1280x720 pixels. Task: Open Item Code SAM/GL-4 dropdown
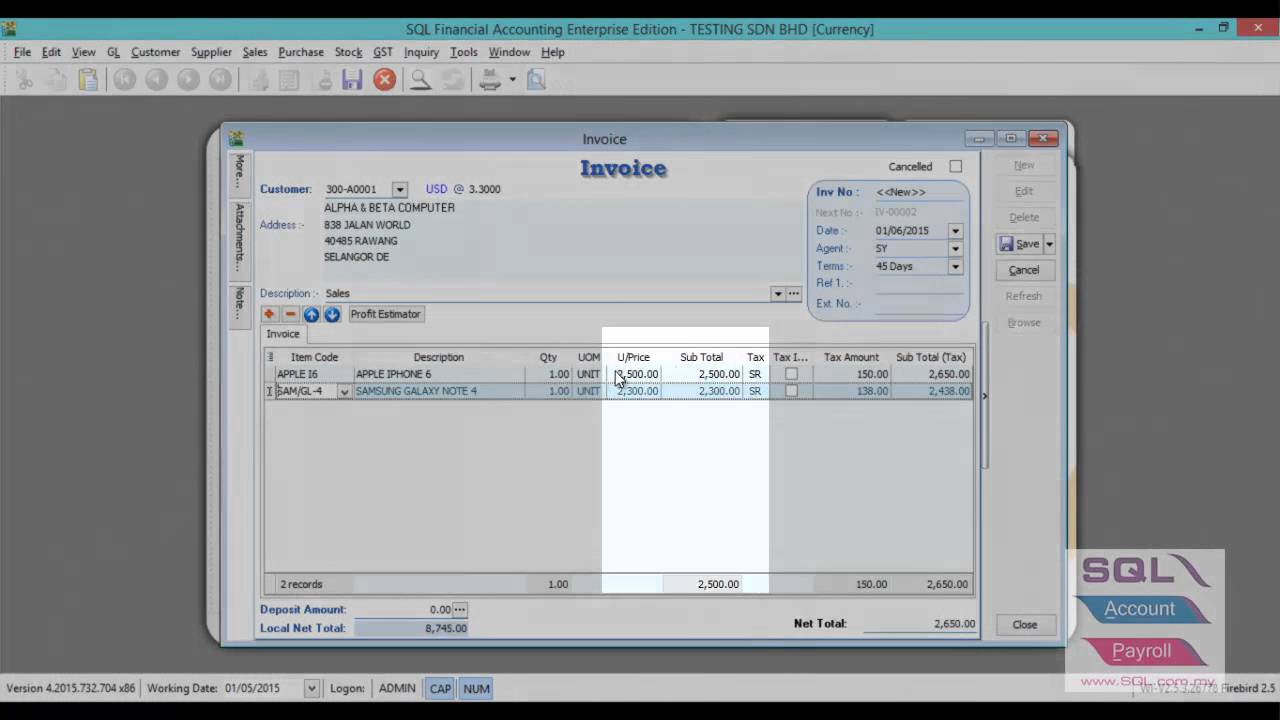[344, 392]
